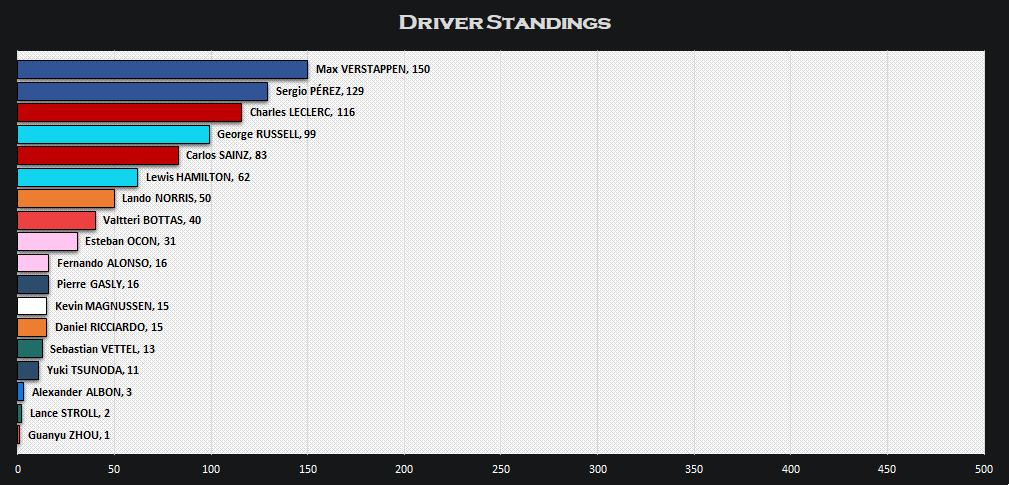Image resolution: width=1009 pixels, height=485 pixels.
Task: Click the Yuki TSUNODA, 11 data label
Action: pyautogui.click(x=93, y=370)
